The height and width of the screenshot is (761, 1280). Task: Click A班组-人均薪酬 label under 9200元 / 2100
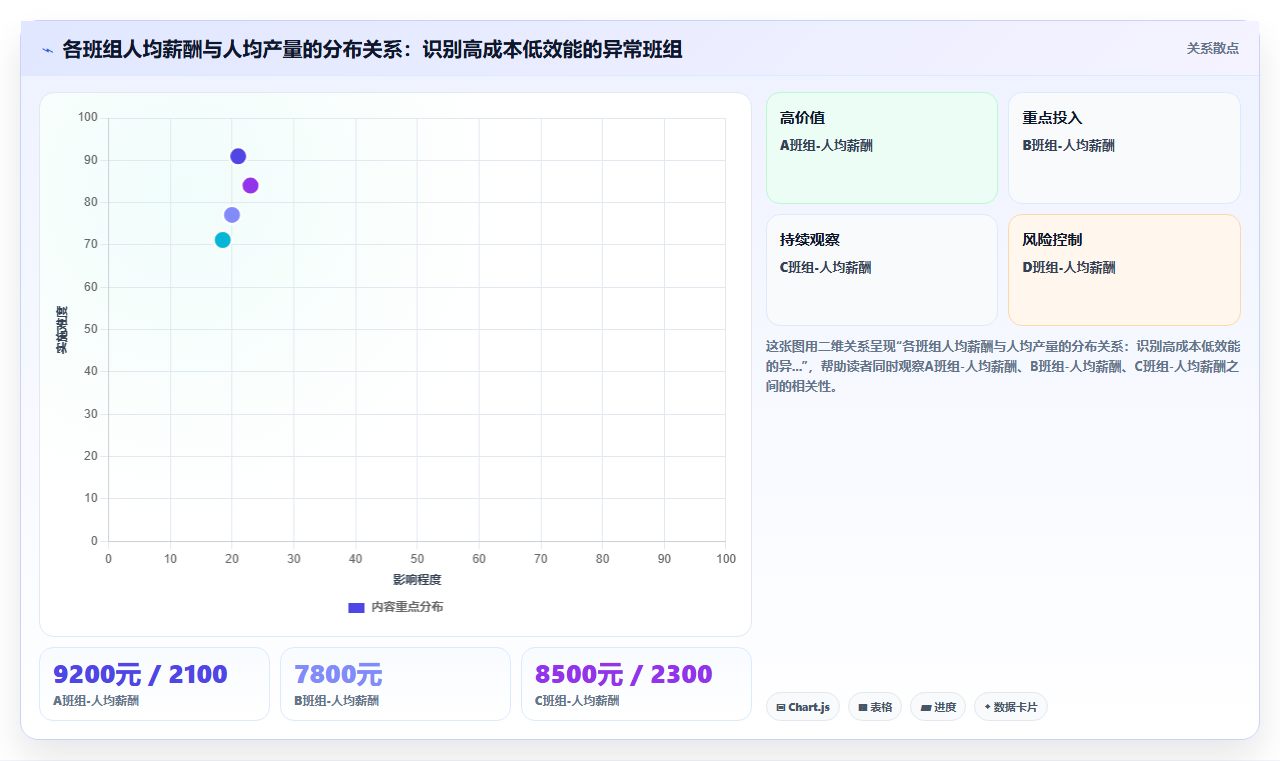(96, 701)
